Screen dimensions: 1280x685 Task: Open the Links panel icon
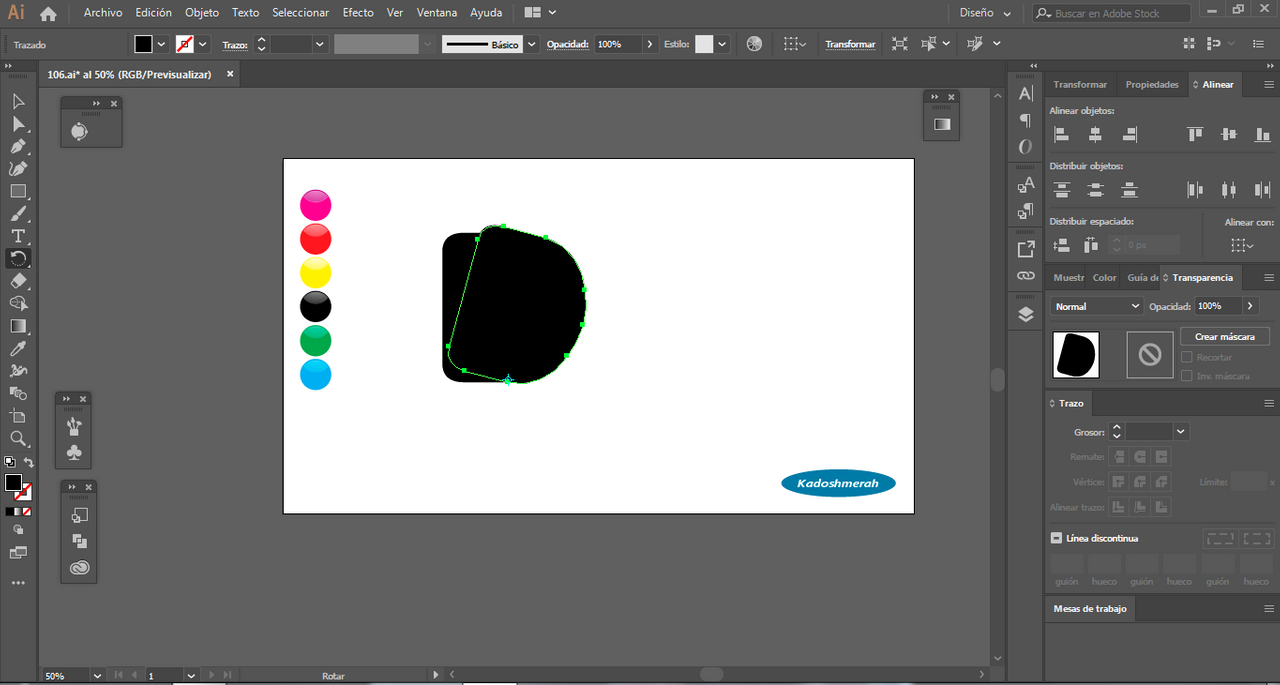1025,275
